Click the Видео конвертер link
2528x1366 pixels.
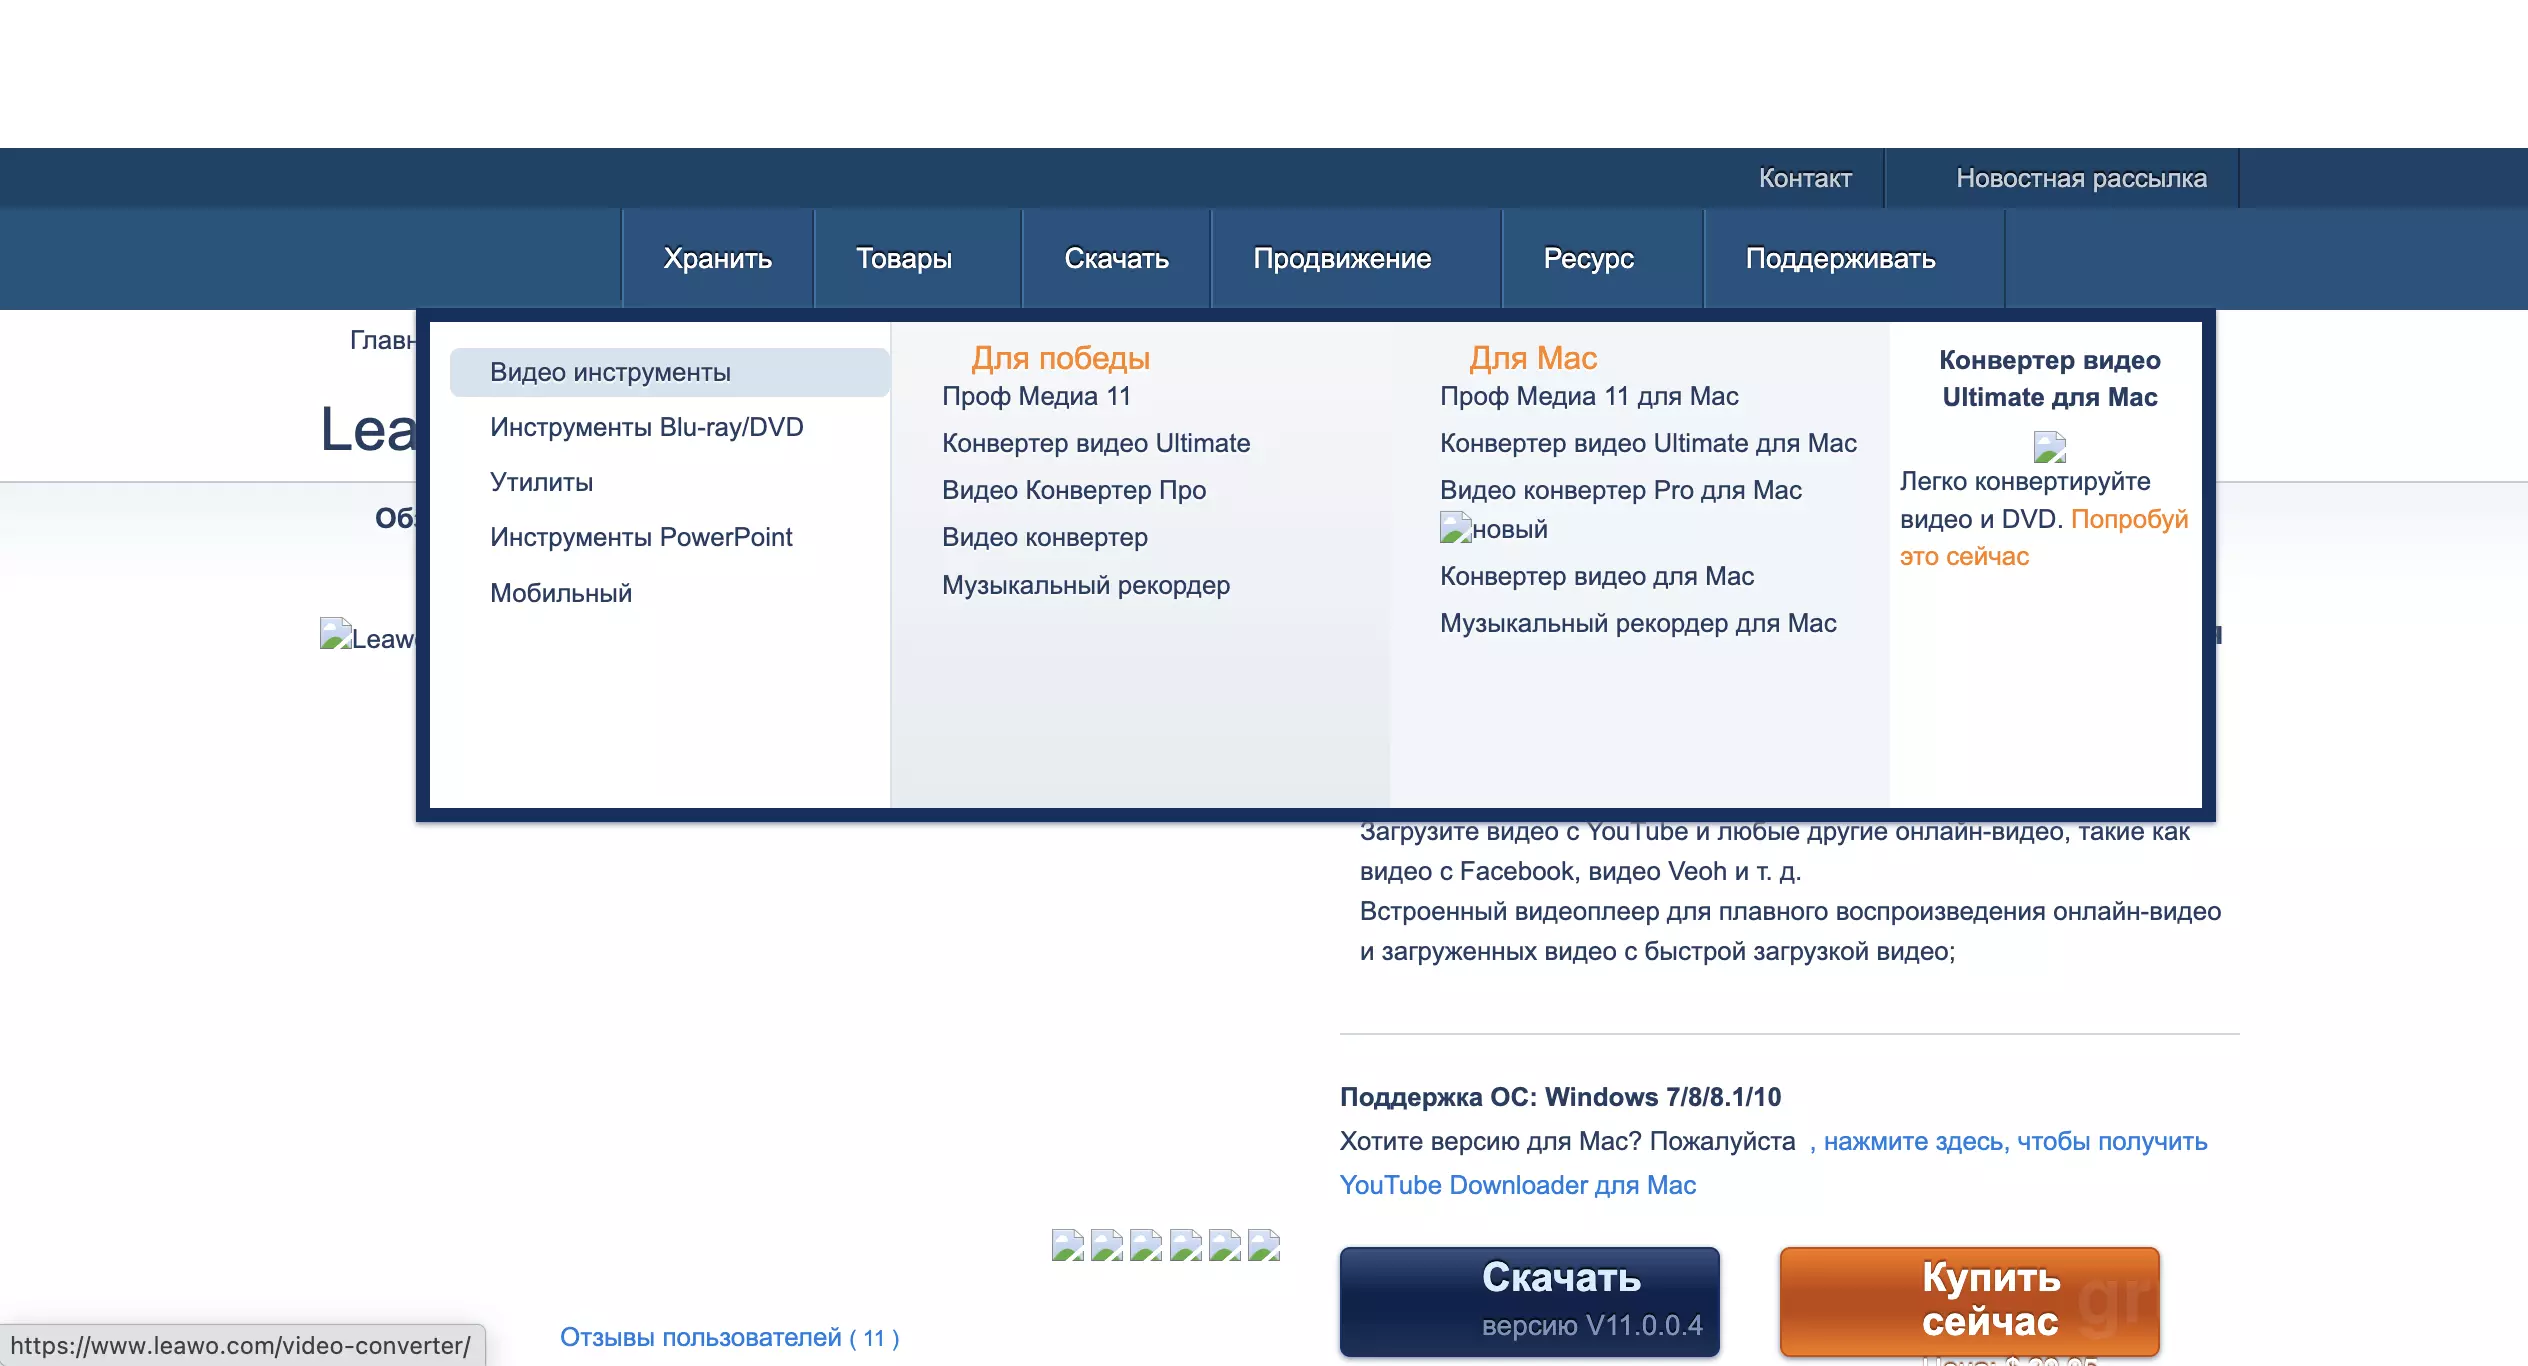point(1045,537)
